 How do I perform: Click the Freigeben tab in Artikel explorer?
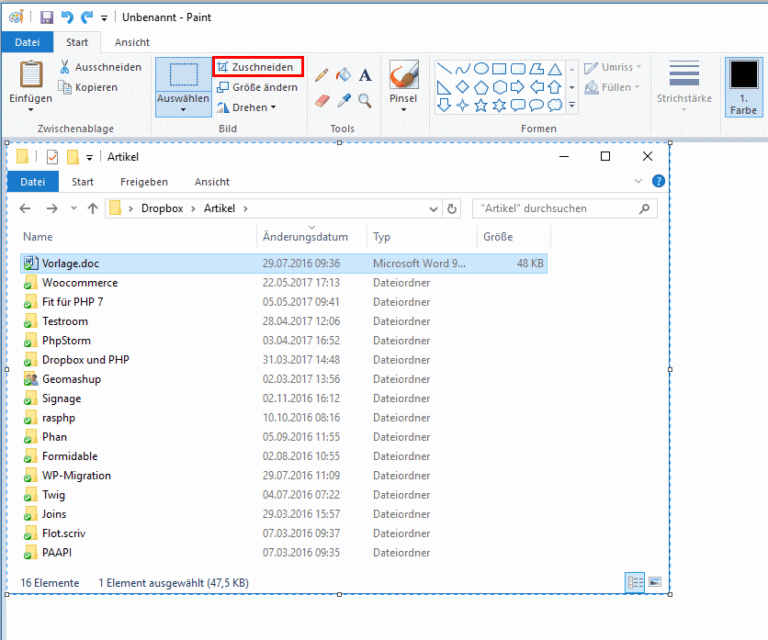point(144,182)
